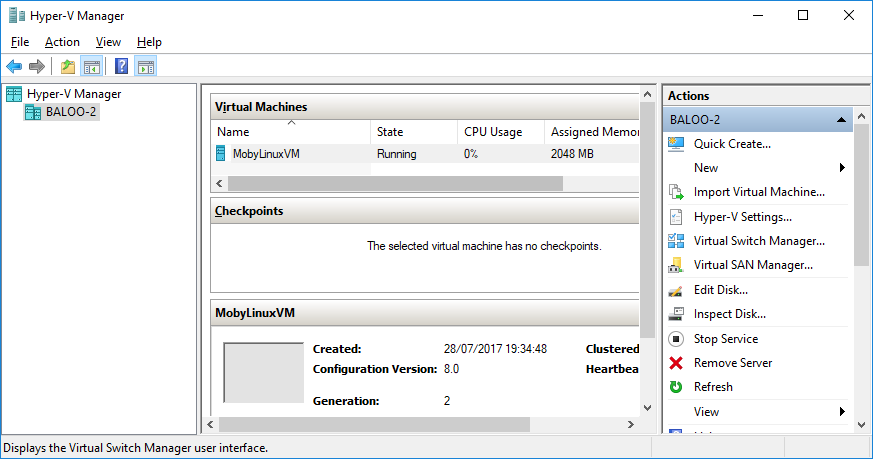Open the Action menu

click(62, 42)
